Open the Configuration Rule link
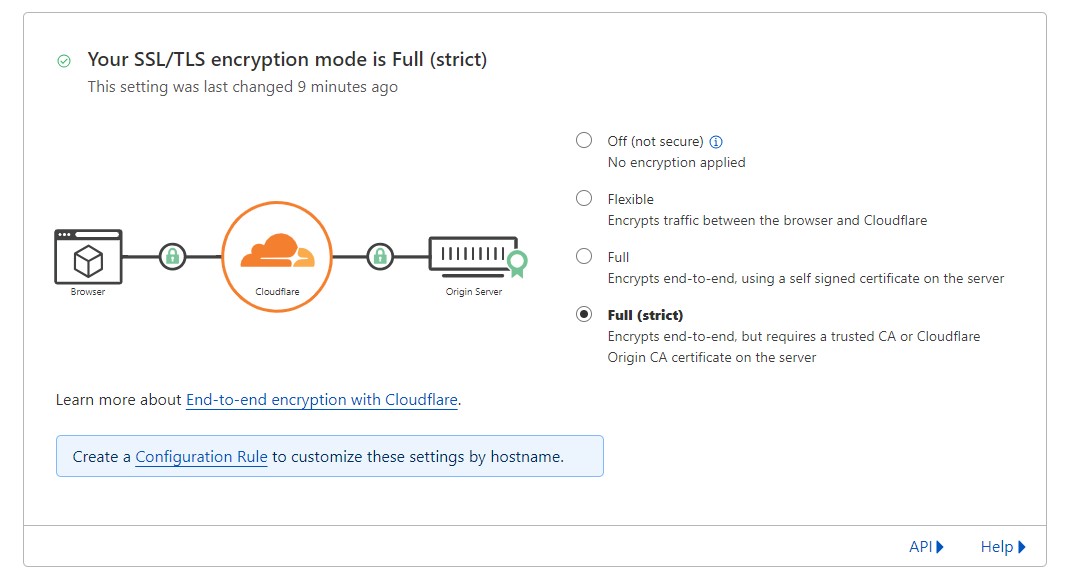This screenshot has width=1069, height=577. tap(201, 456)
